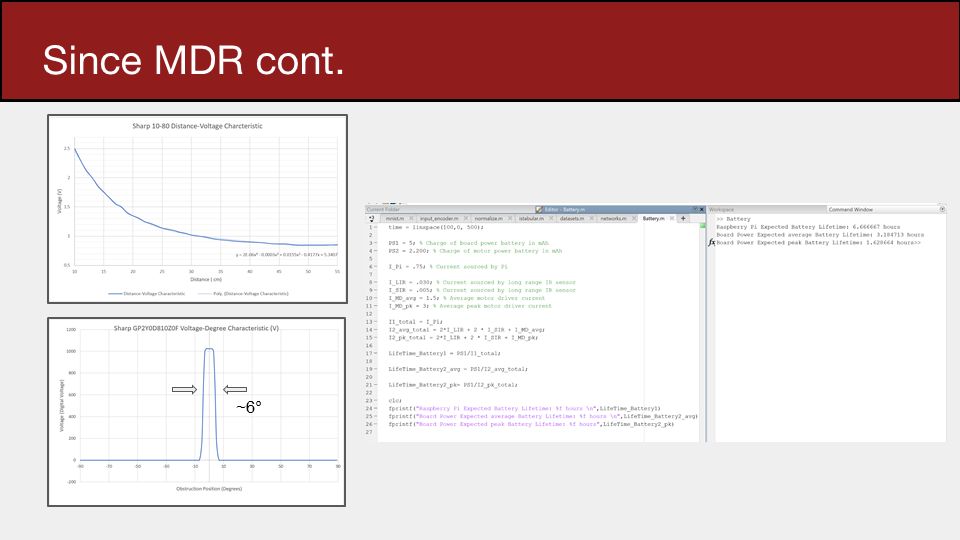This screenshot has width=960, height=540.
Task: Close the datasets.m tab with its X
Action: point(591,219)
